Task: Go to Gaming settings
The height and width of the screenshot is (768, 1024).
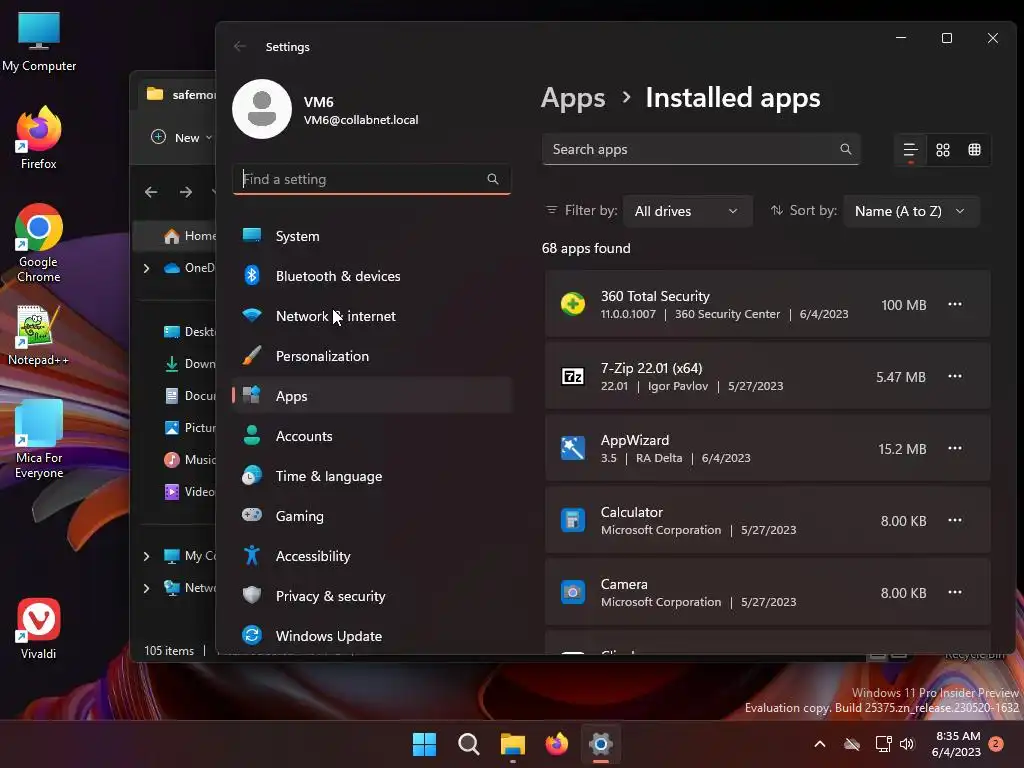Action: pos(372,516)
